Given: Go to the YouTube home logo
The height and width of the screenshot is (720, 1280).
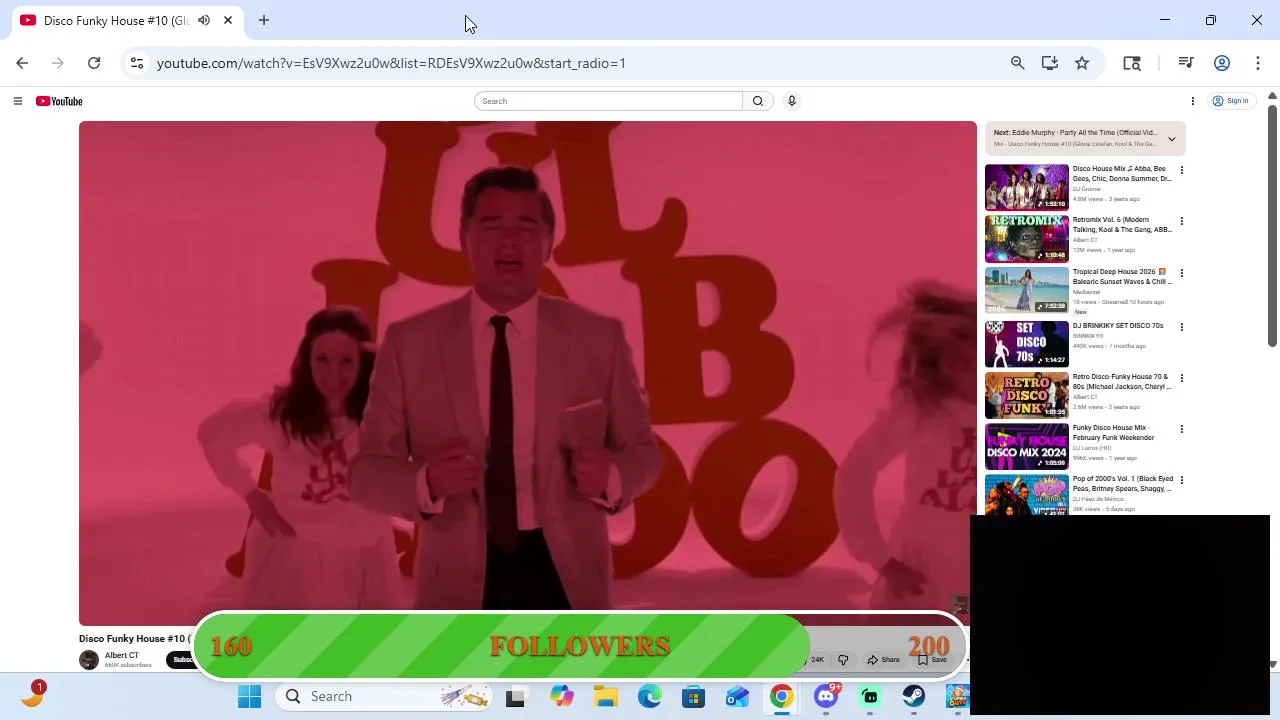Looking at the screenshot, I should pos(59,101).
